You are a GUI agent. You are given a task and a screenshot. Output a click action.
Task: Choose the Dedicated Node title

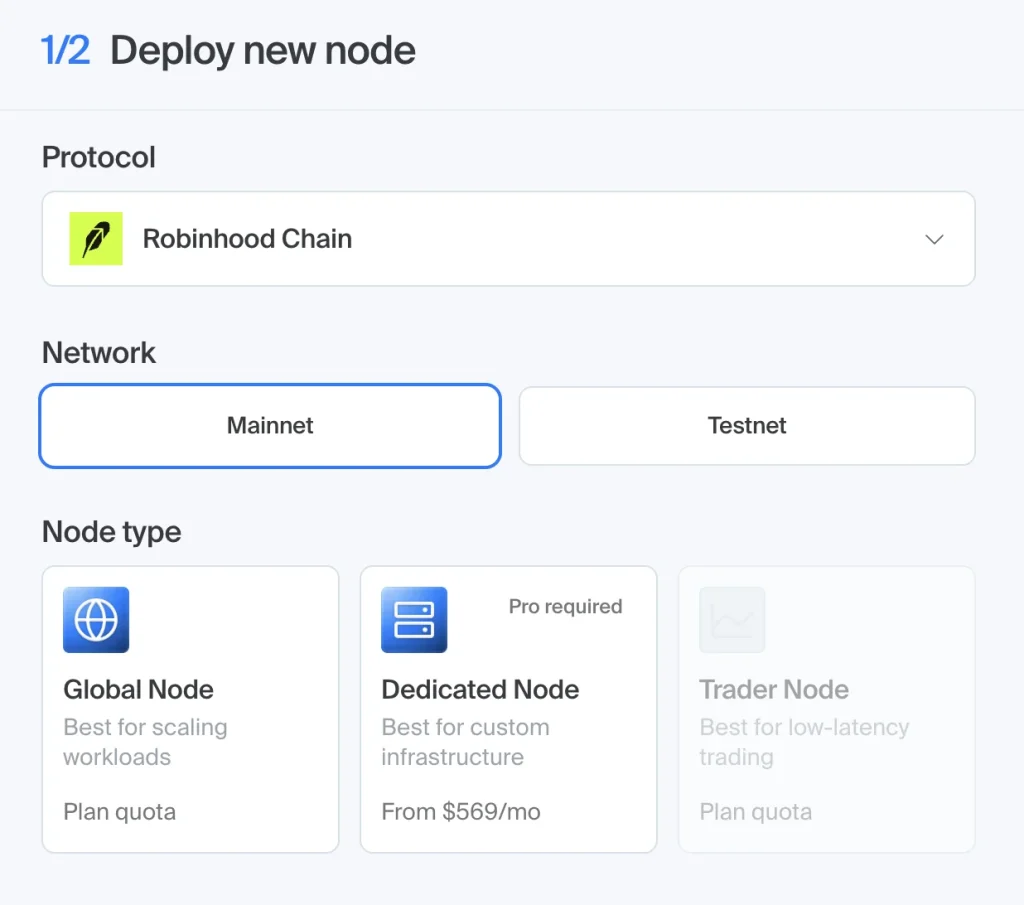(480, 690)
